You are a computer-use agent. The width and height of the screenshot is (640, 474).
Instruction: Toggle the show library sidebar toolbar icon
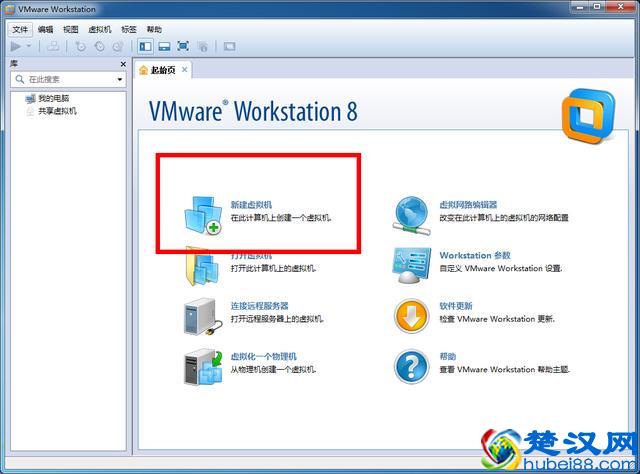[x=145, y=47]
